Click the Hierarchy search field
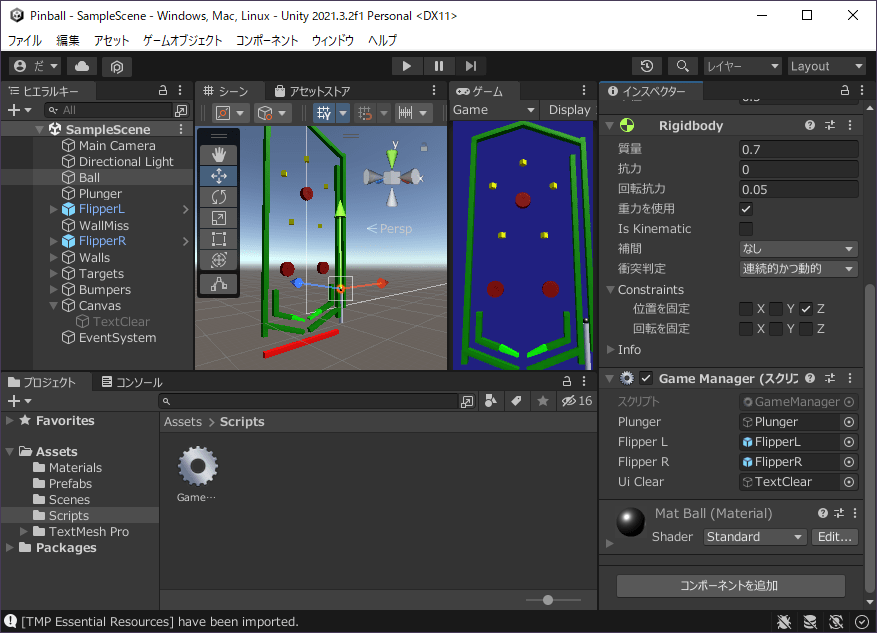 pyautogui.click(x=109, y=110)
